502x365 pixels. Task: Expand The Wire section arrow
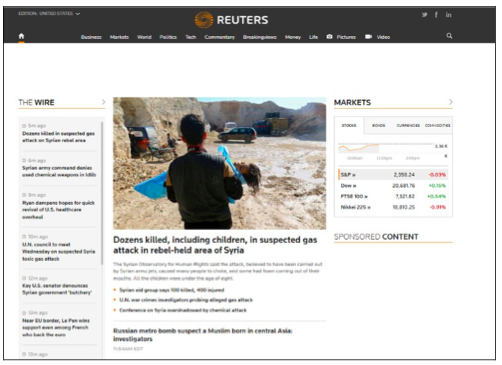(x=103, y=102)
